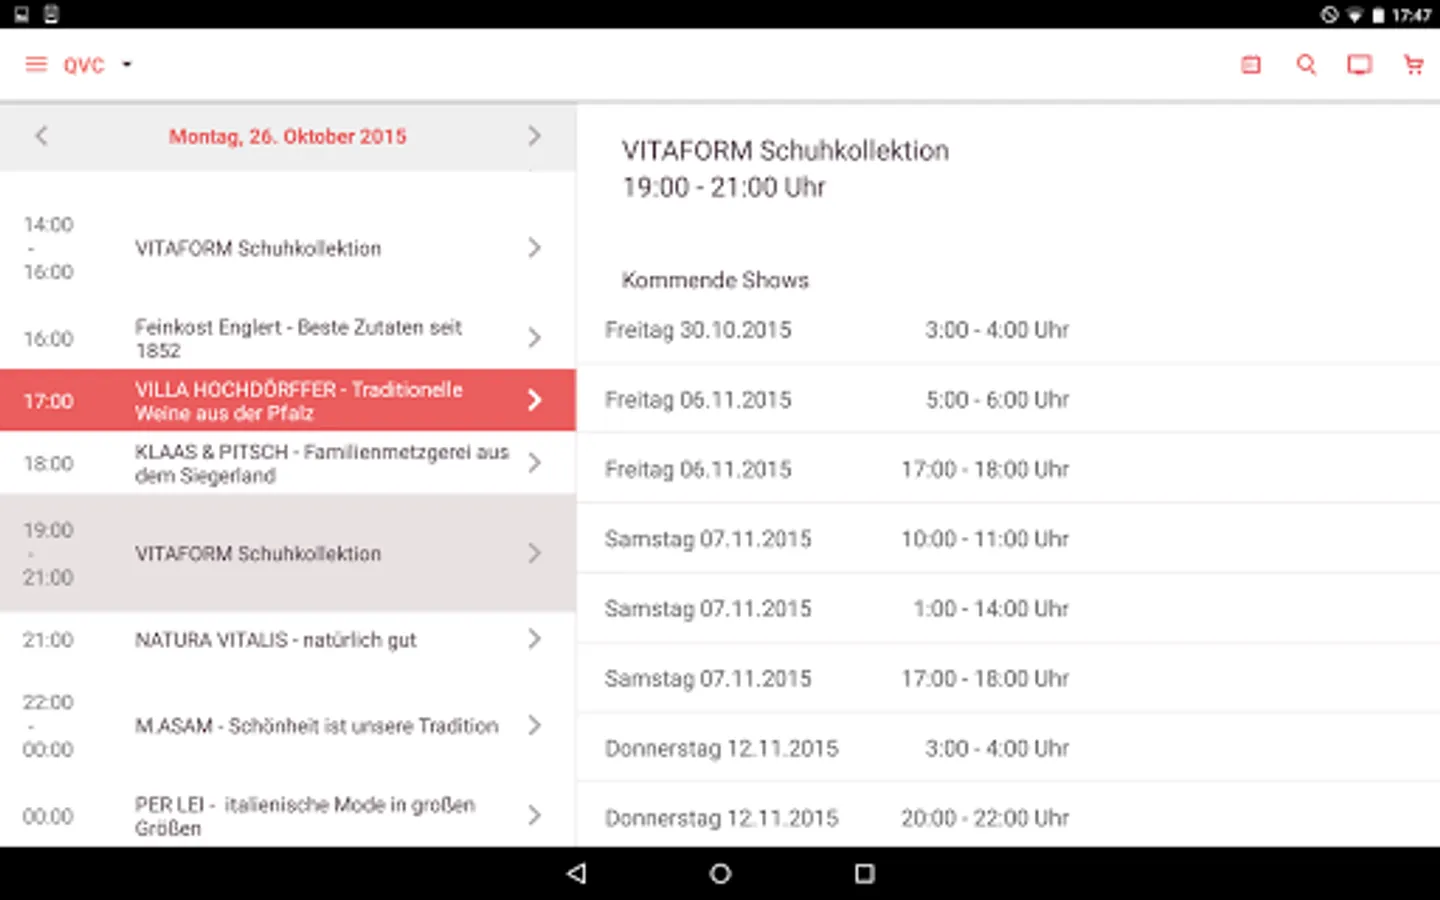Viewport: 1440px width, 900px height.
Task: Tap chevron on NATURA VITALIS row
Action: (534, 639)
